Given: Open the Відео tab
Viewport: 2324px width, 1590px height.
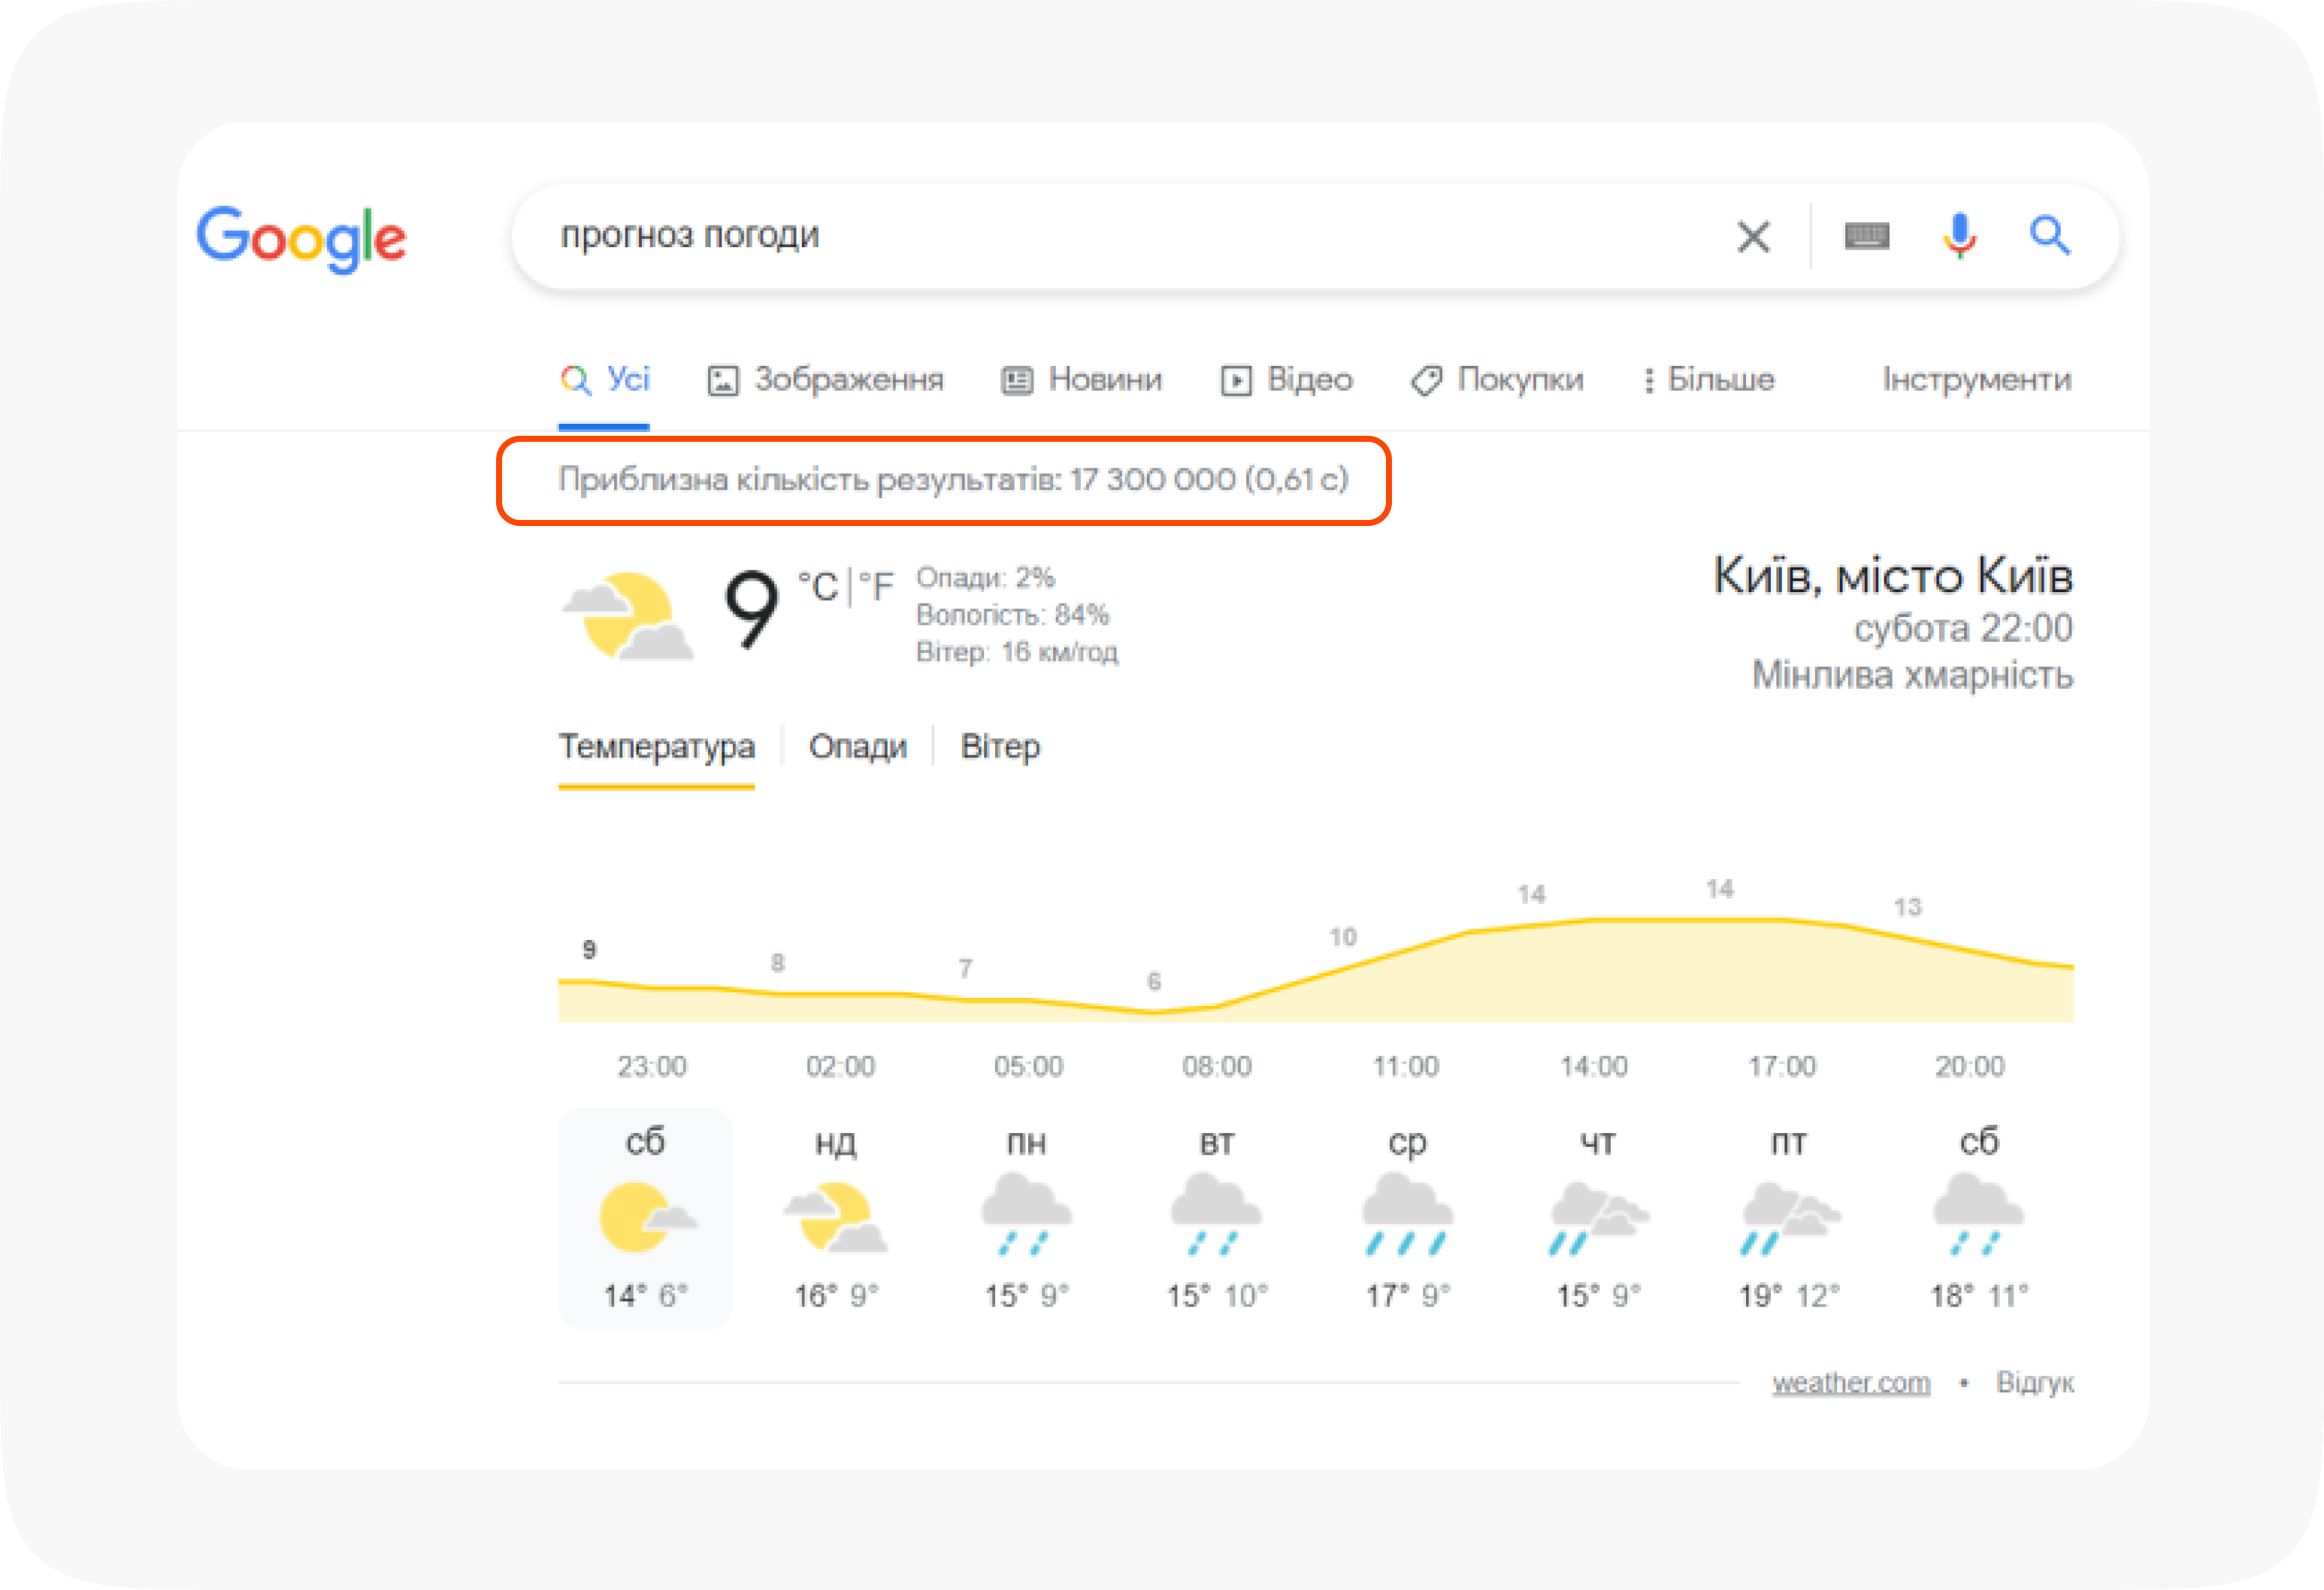Looking at the screenshot, I should 1286,380.
